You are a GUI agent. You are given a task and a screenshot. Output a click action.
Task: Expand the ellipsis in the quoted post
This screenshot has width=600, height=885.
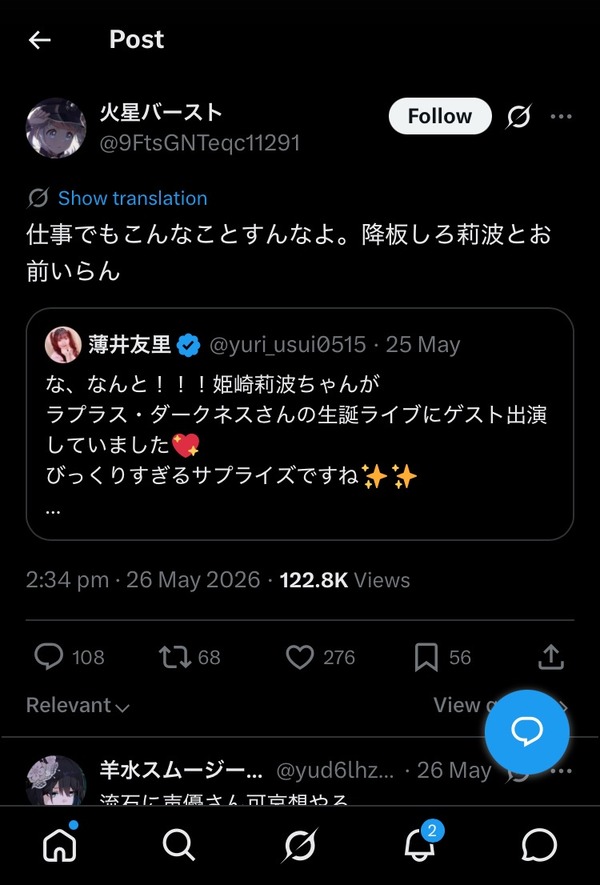52,511
